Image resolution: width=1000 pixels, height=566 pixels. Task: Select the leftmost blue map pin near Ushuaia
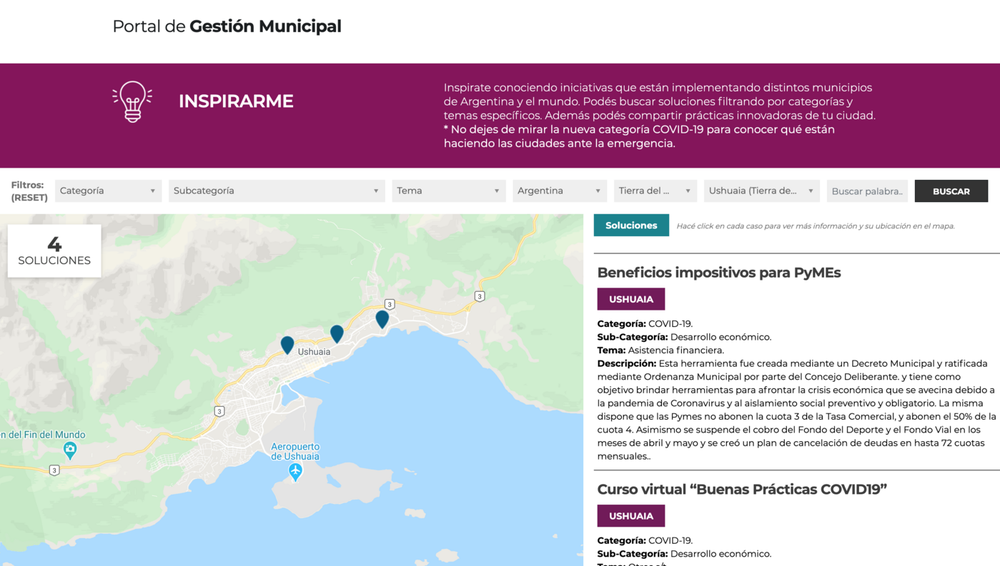(288, 345)
